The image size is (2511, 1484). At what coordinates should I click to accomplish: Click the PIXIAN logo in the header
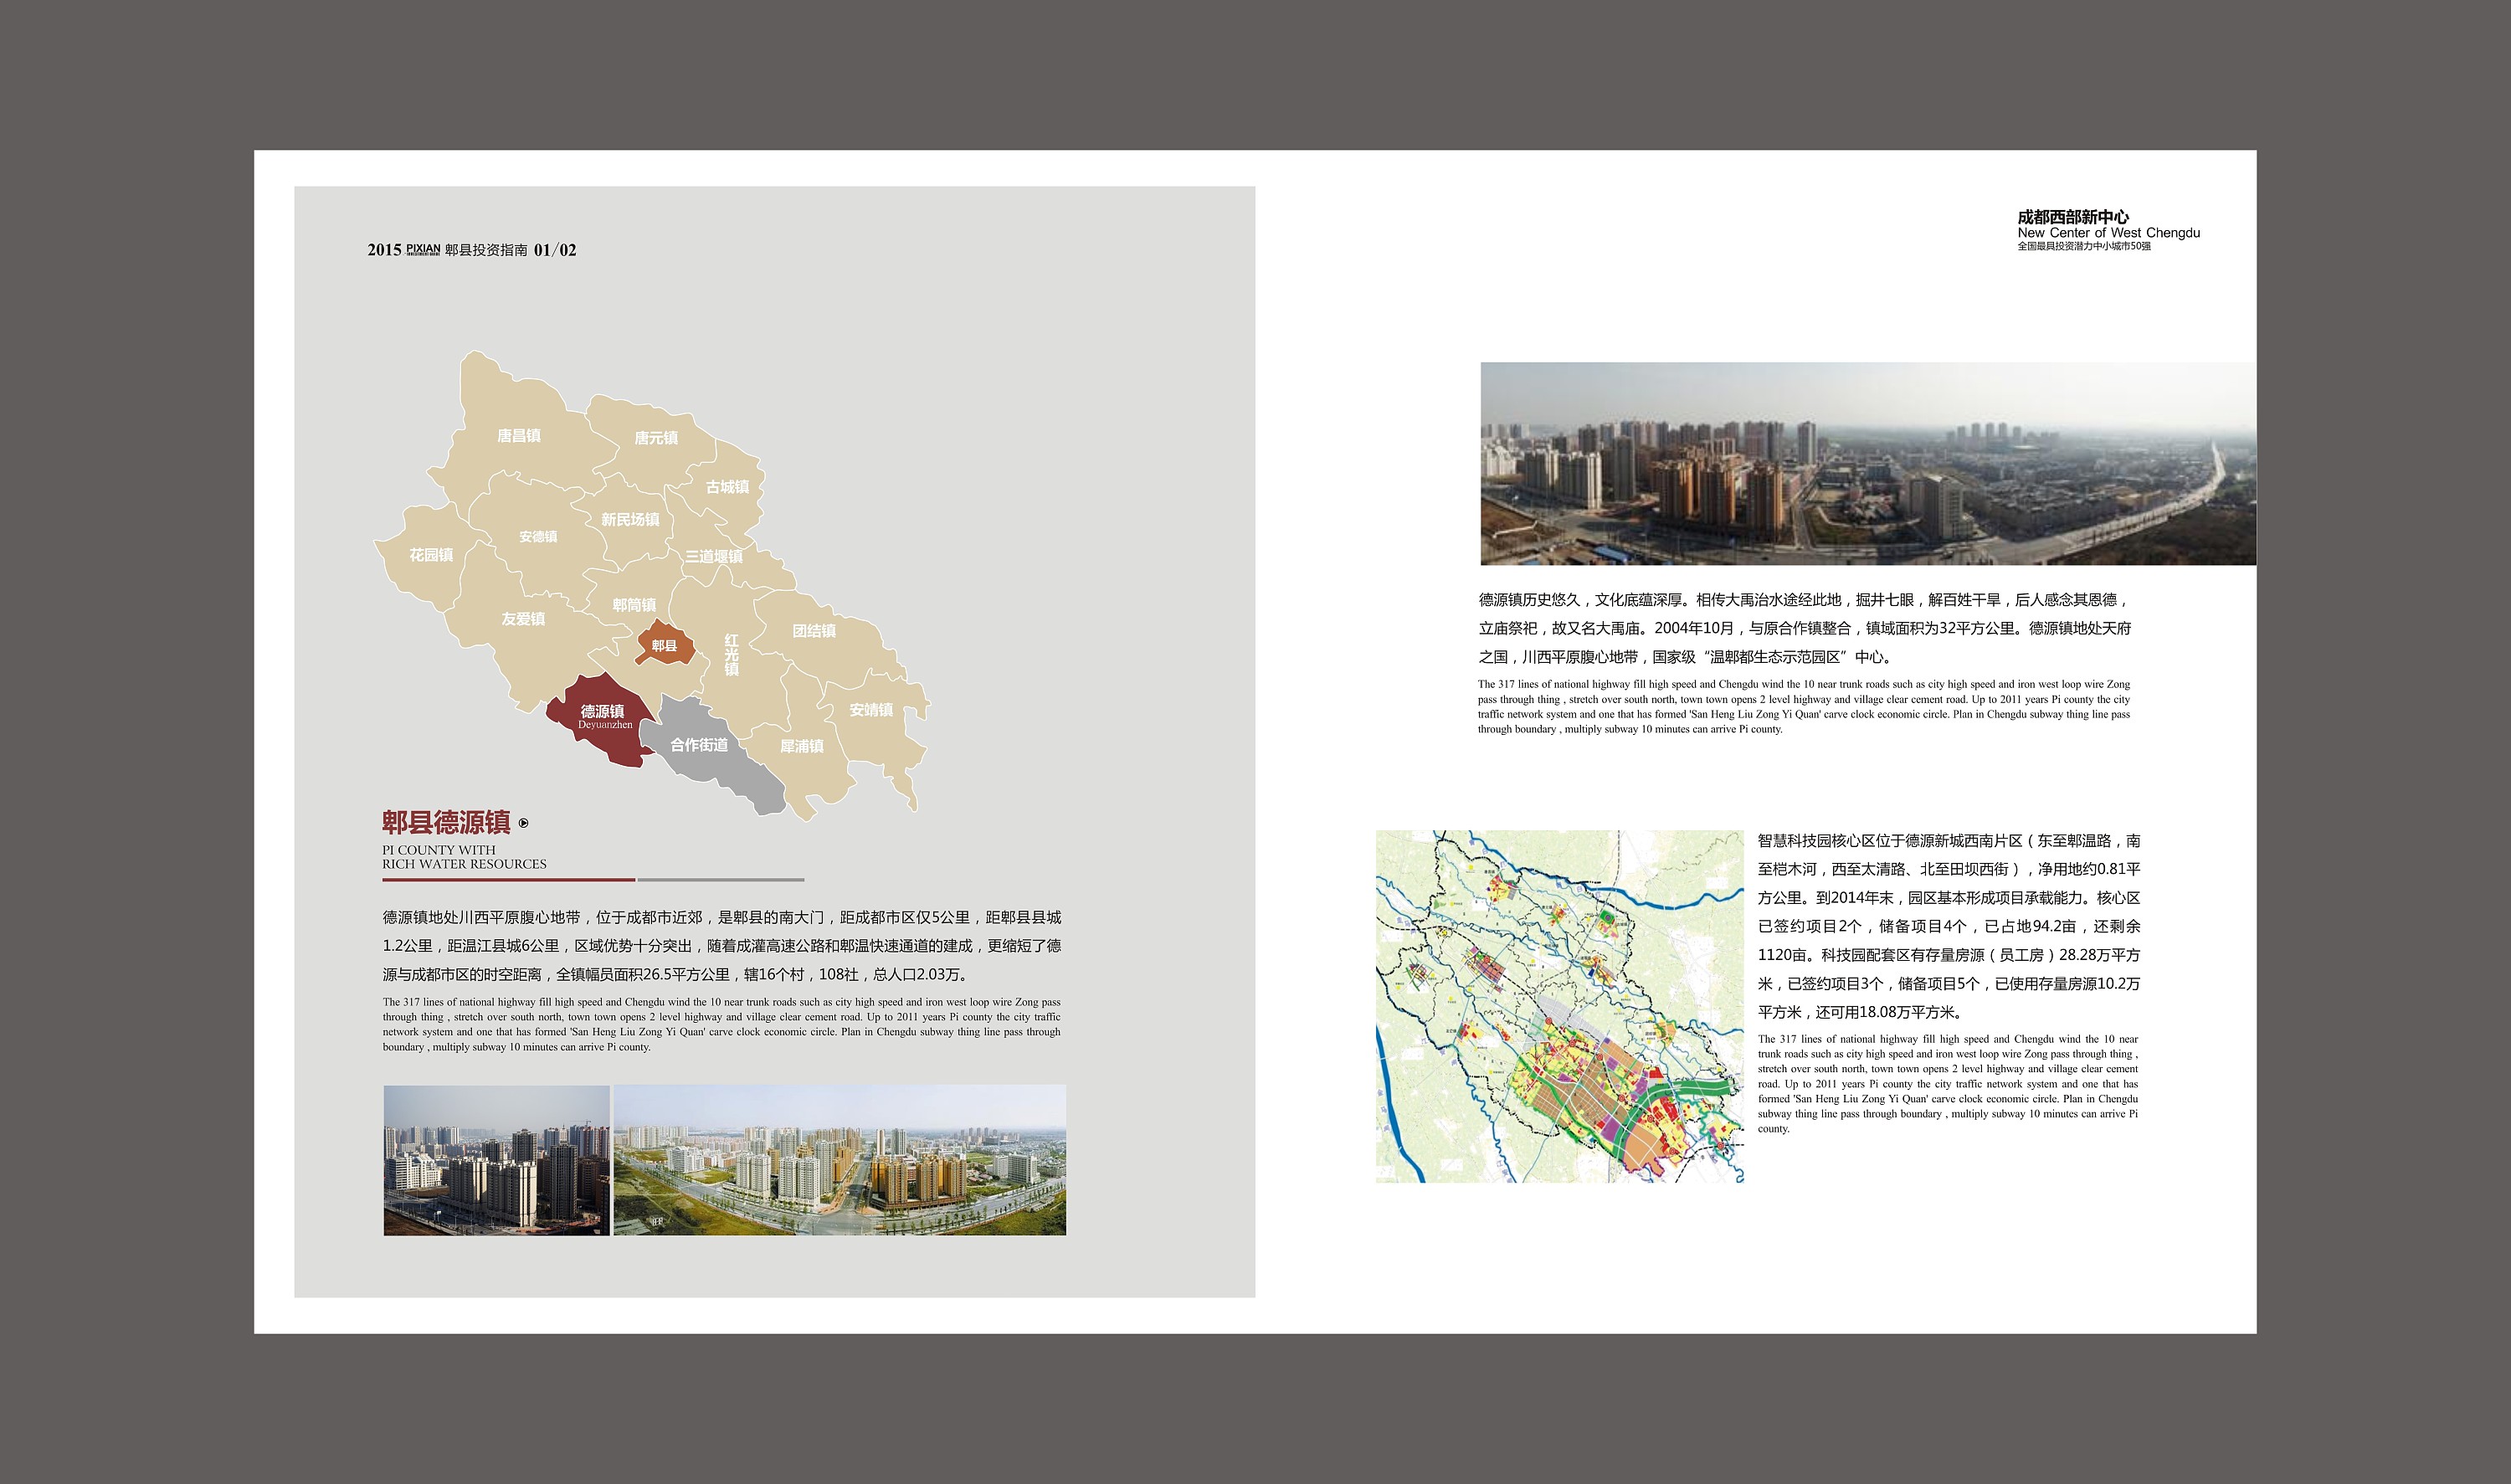(423, 249)
